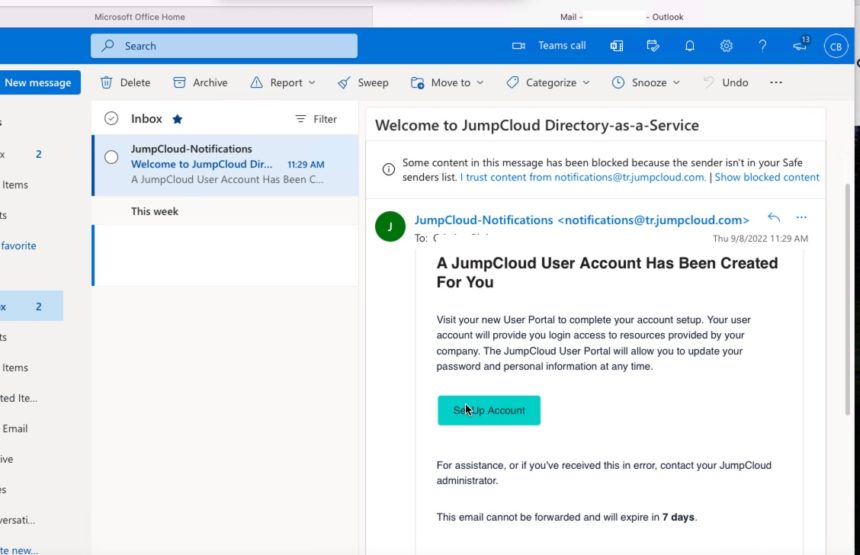Switch to Microsoft Office Home tab
Screen dimensions: 860x555
coord(140,17)
